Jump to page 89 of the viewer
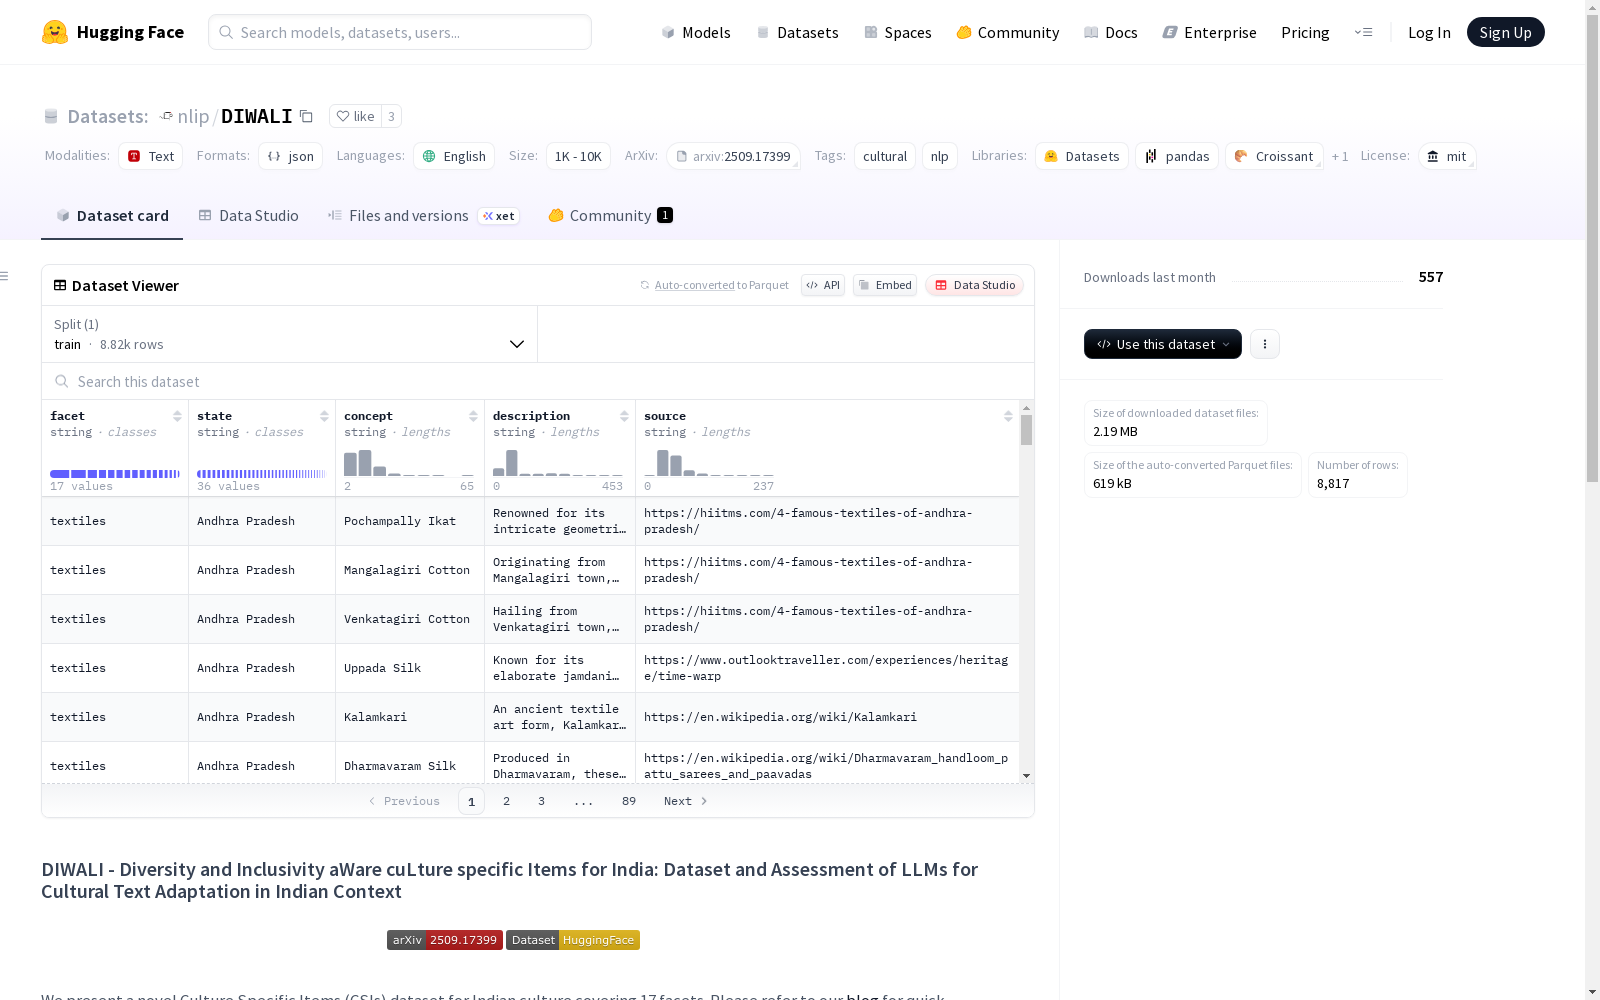1600x1000 pixels. coord(629,801)
